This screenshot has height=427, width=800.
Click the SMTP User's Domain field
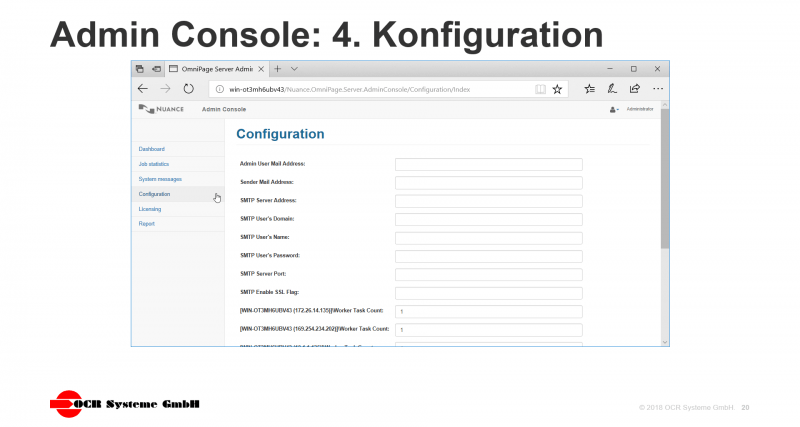tap(489, 219)
